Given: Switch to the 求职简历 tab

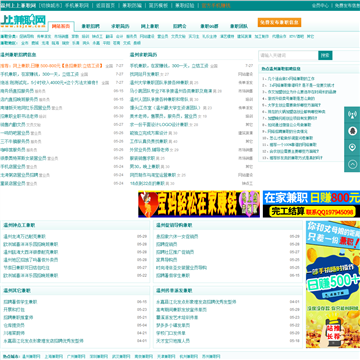Looking at the screenshot, I should point(120,26).
